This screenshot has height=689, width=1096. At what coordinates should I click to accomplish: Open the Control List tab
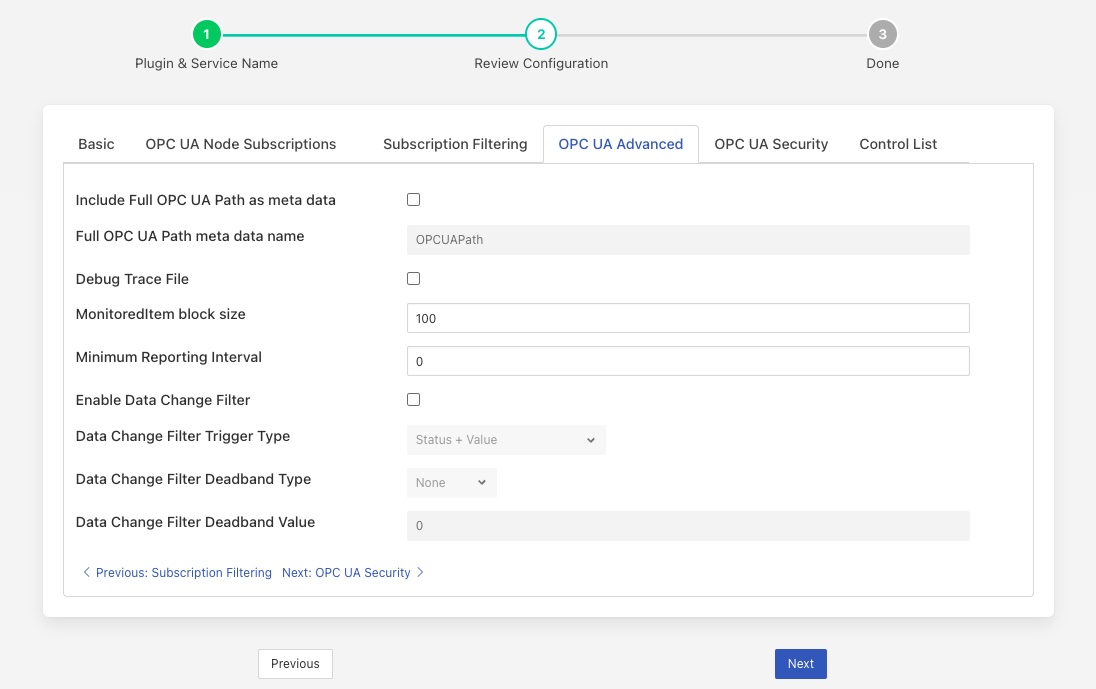click(x=897, y=144)
